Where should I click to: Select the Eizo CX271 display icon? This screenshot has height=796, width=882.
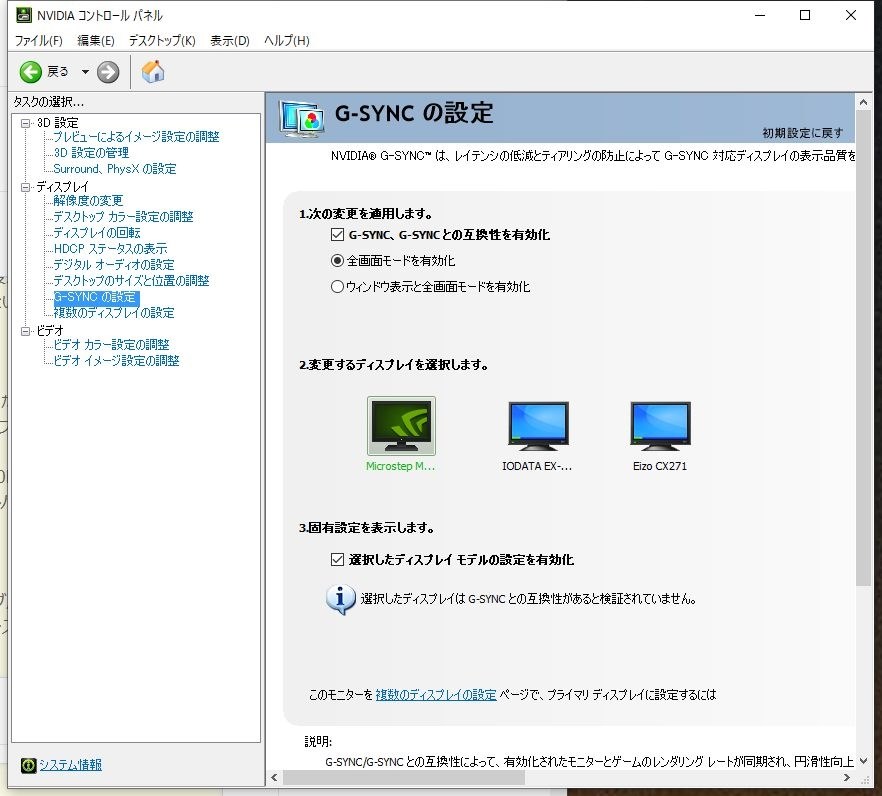[660, 426]
